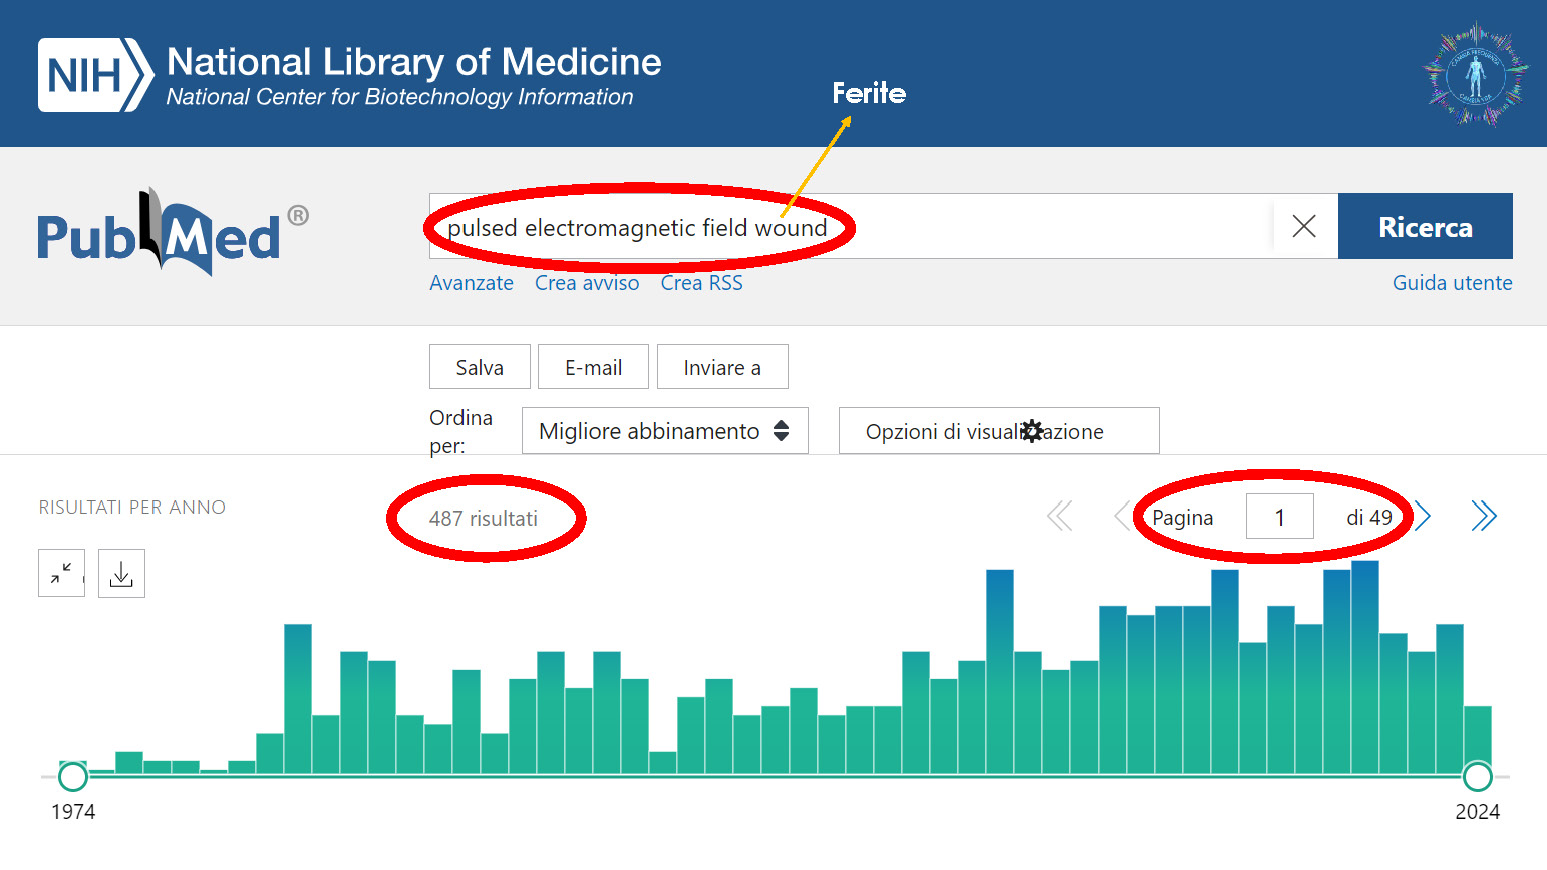
Task: Open the Inviare a menu
Action: tap(722, 367)
